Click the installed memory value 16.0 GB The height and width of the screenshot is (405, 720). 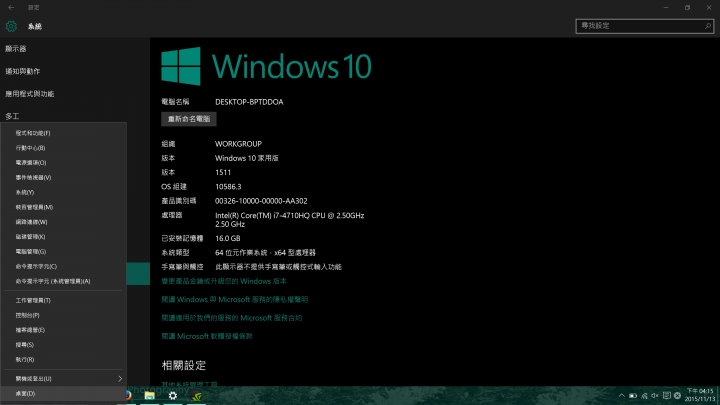click(x=228, y=238)
